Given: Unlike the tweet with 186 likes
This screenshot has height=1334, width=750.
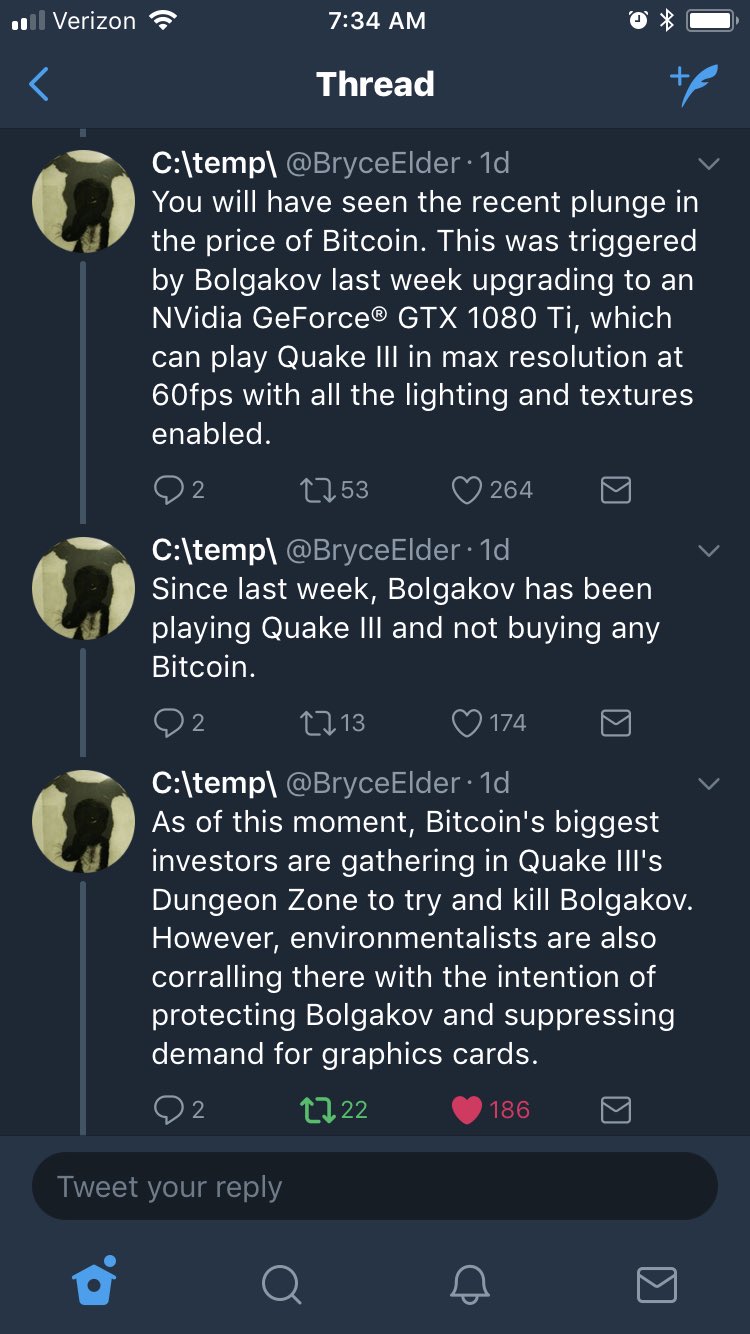Looking at the screenshot, I should pyautogui.click(x=467, y=1109).
